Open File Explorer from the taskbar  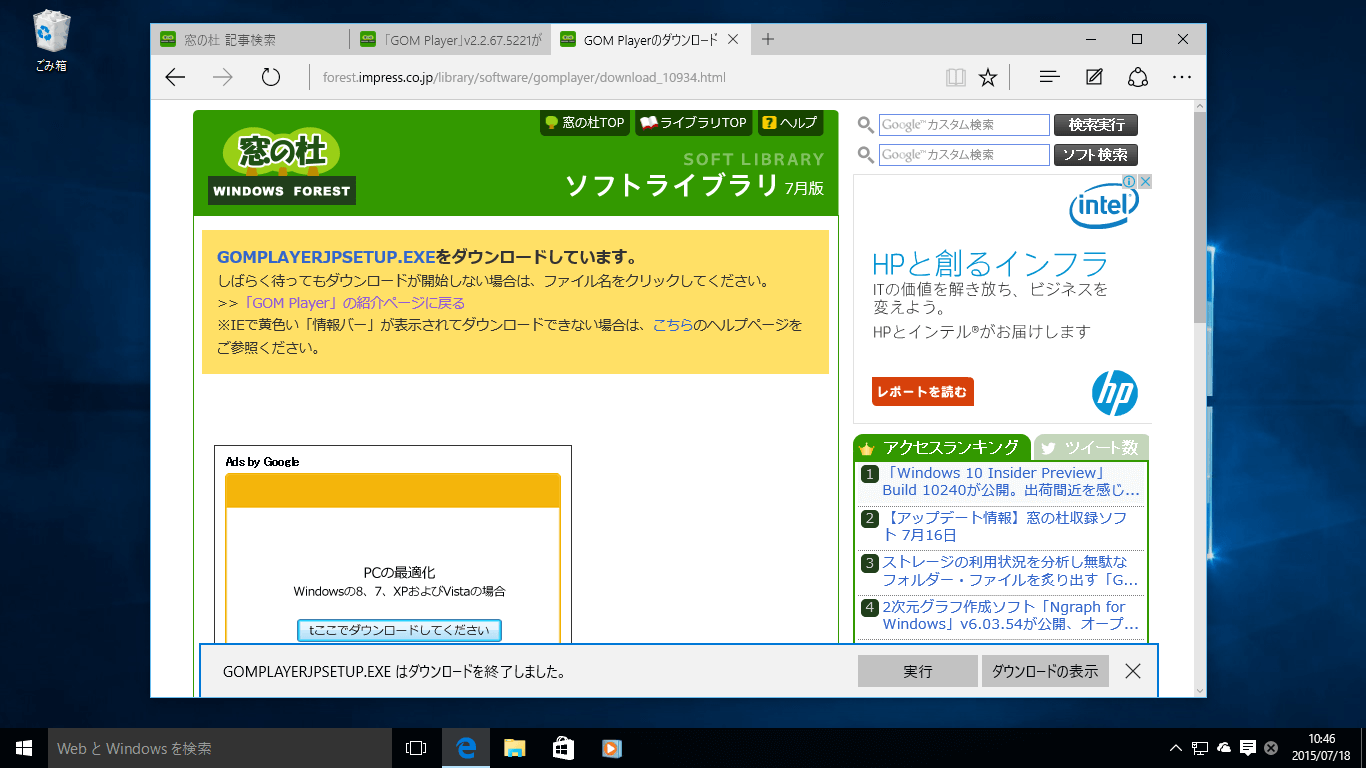tap(514, 748)
